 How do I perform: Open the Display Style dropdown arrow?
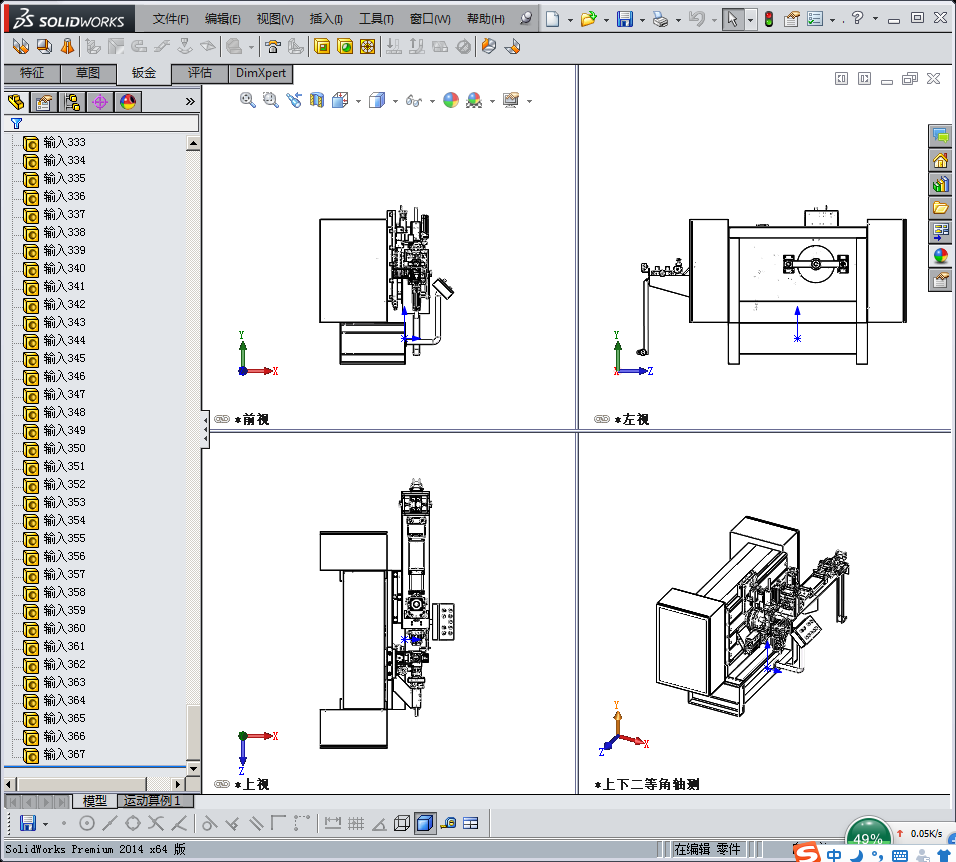point(395,101)
